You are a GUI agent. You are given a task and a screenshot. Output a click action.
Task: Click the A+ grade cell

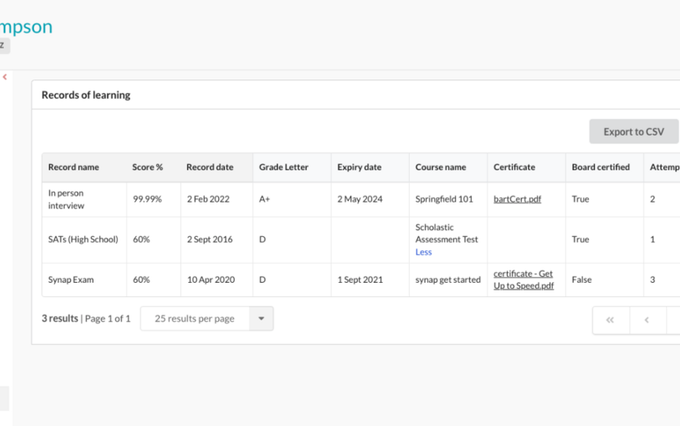[264, 199]
